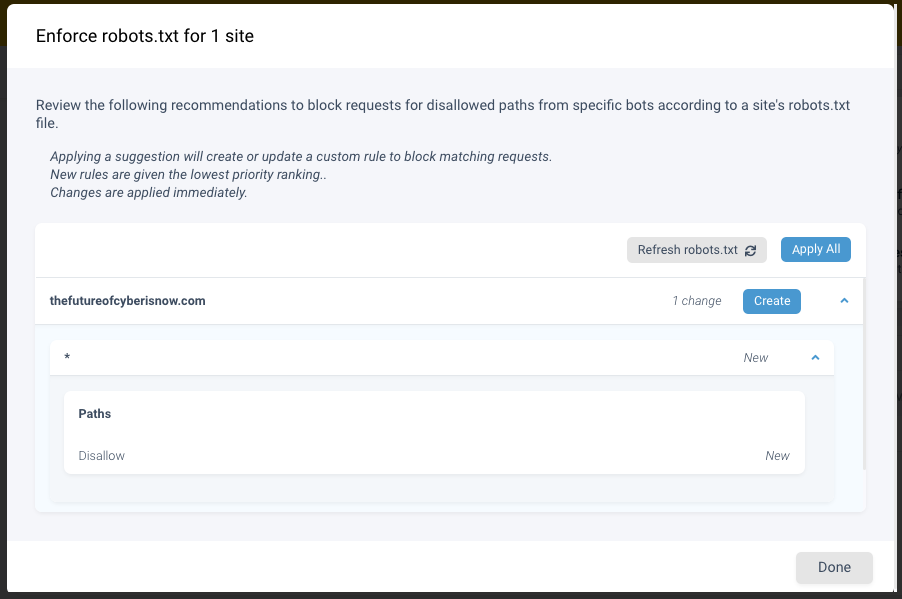902x599 pixels.
Task: Click the New status on asterisk row
Action: pos(755,358)
